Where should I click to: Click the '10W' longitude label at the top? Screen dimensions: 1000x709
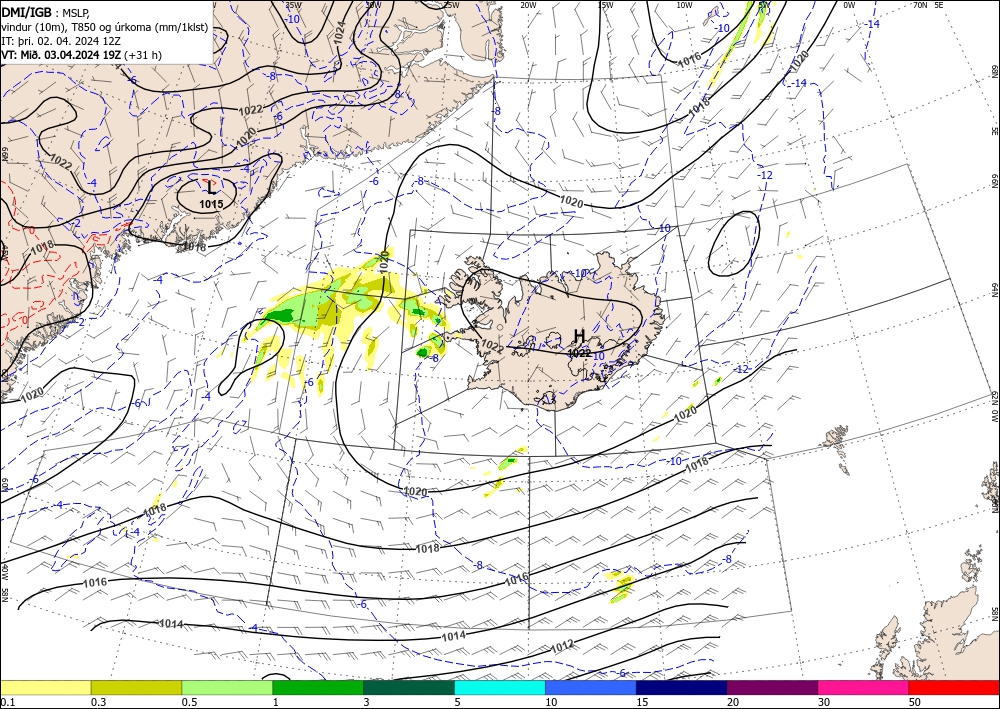(x=684, y=5)
